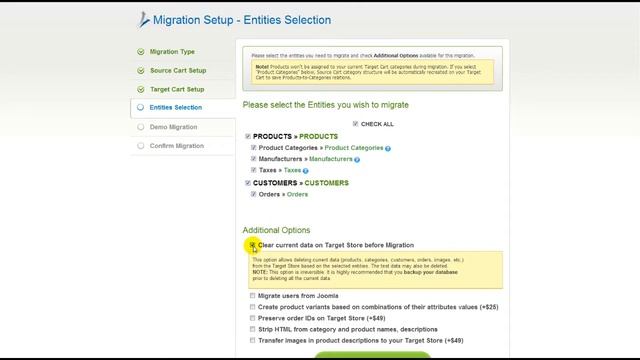Click the green button at page bottom

click(372, 354)
